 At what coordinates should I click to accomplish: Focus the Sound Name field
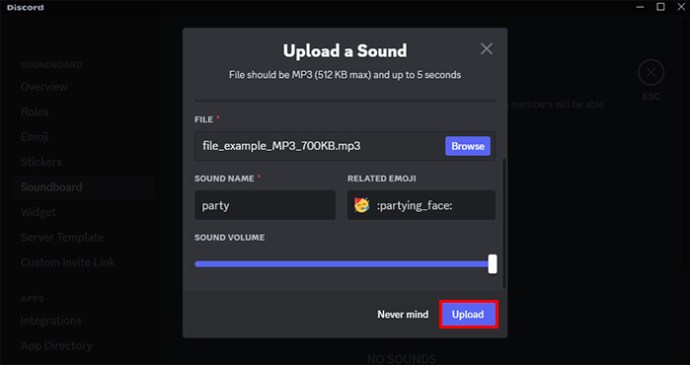[x=265, y=205]
